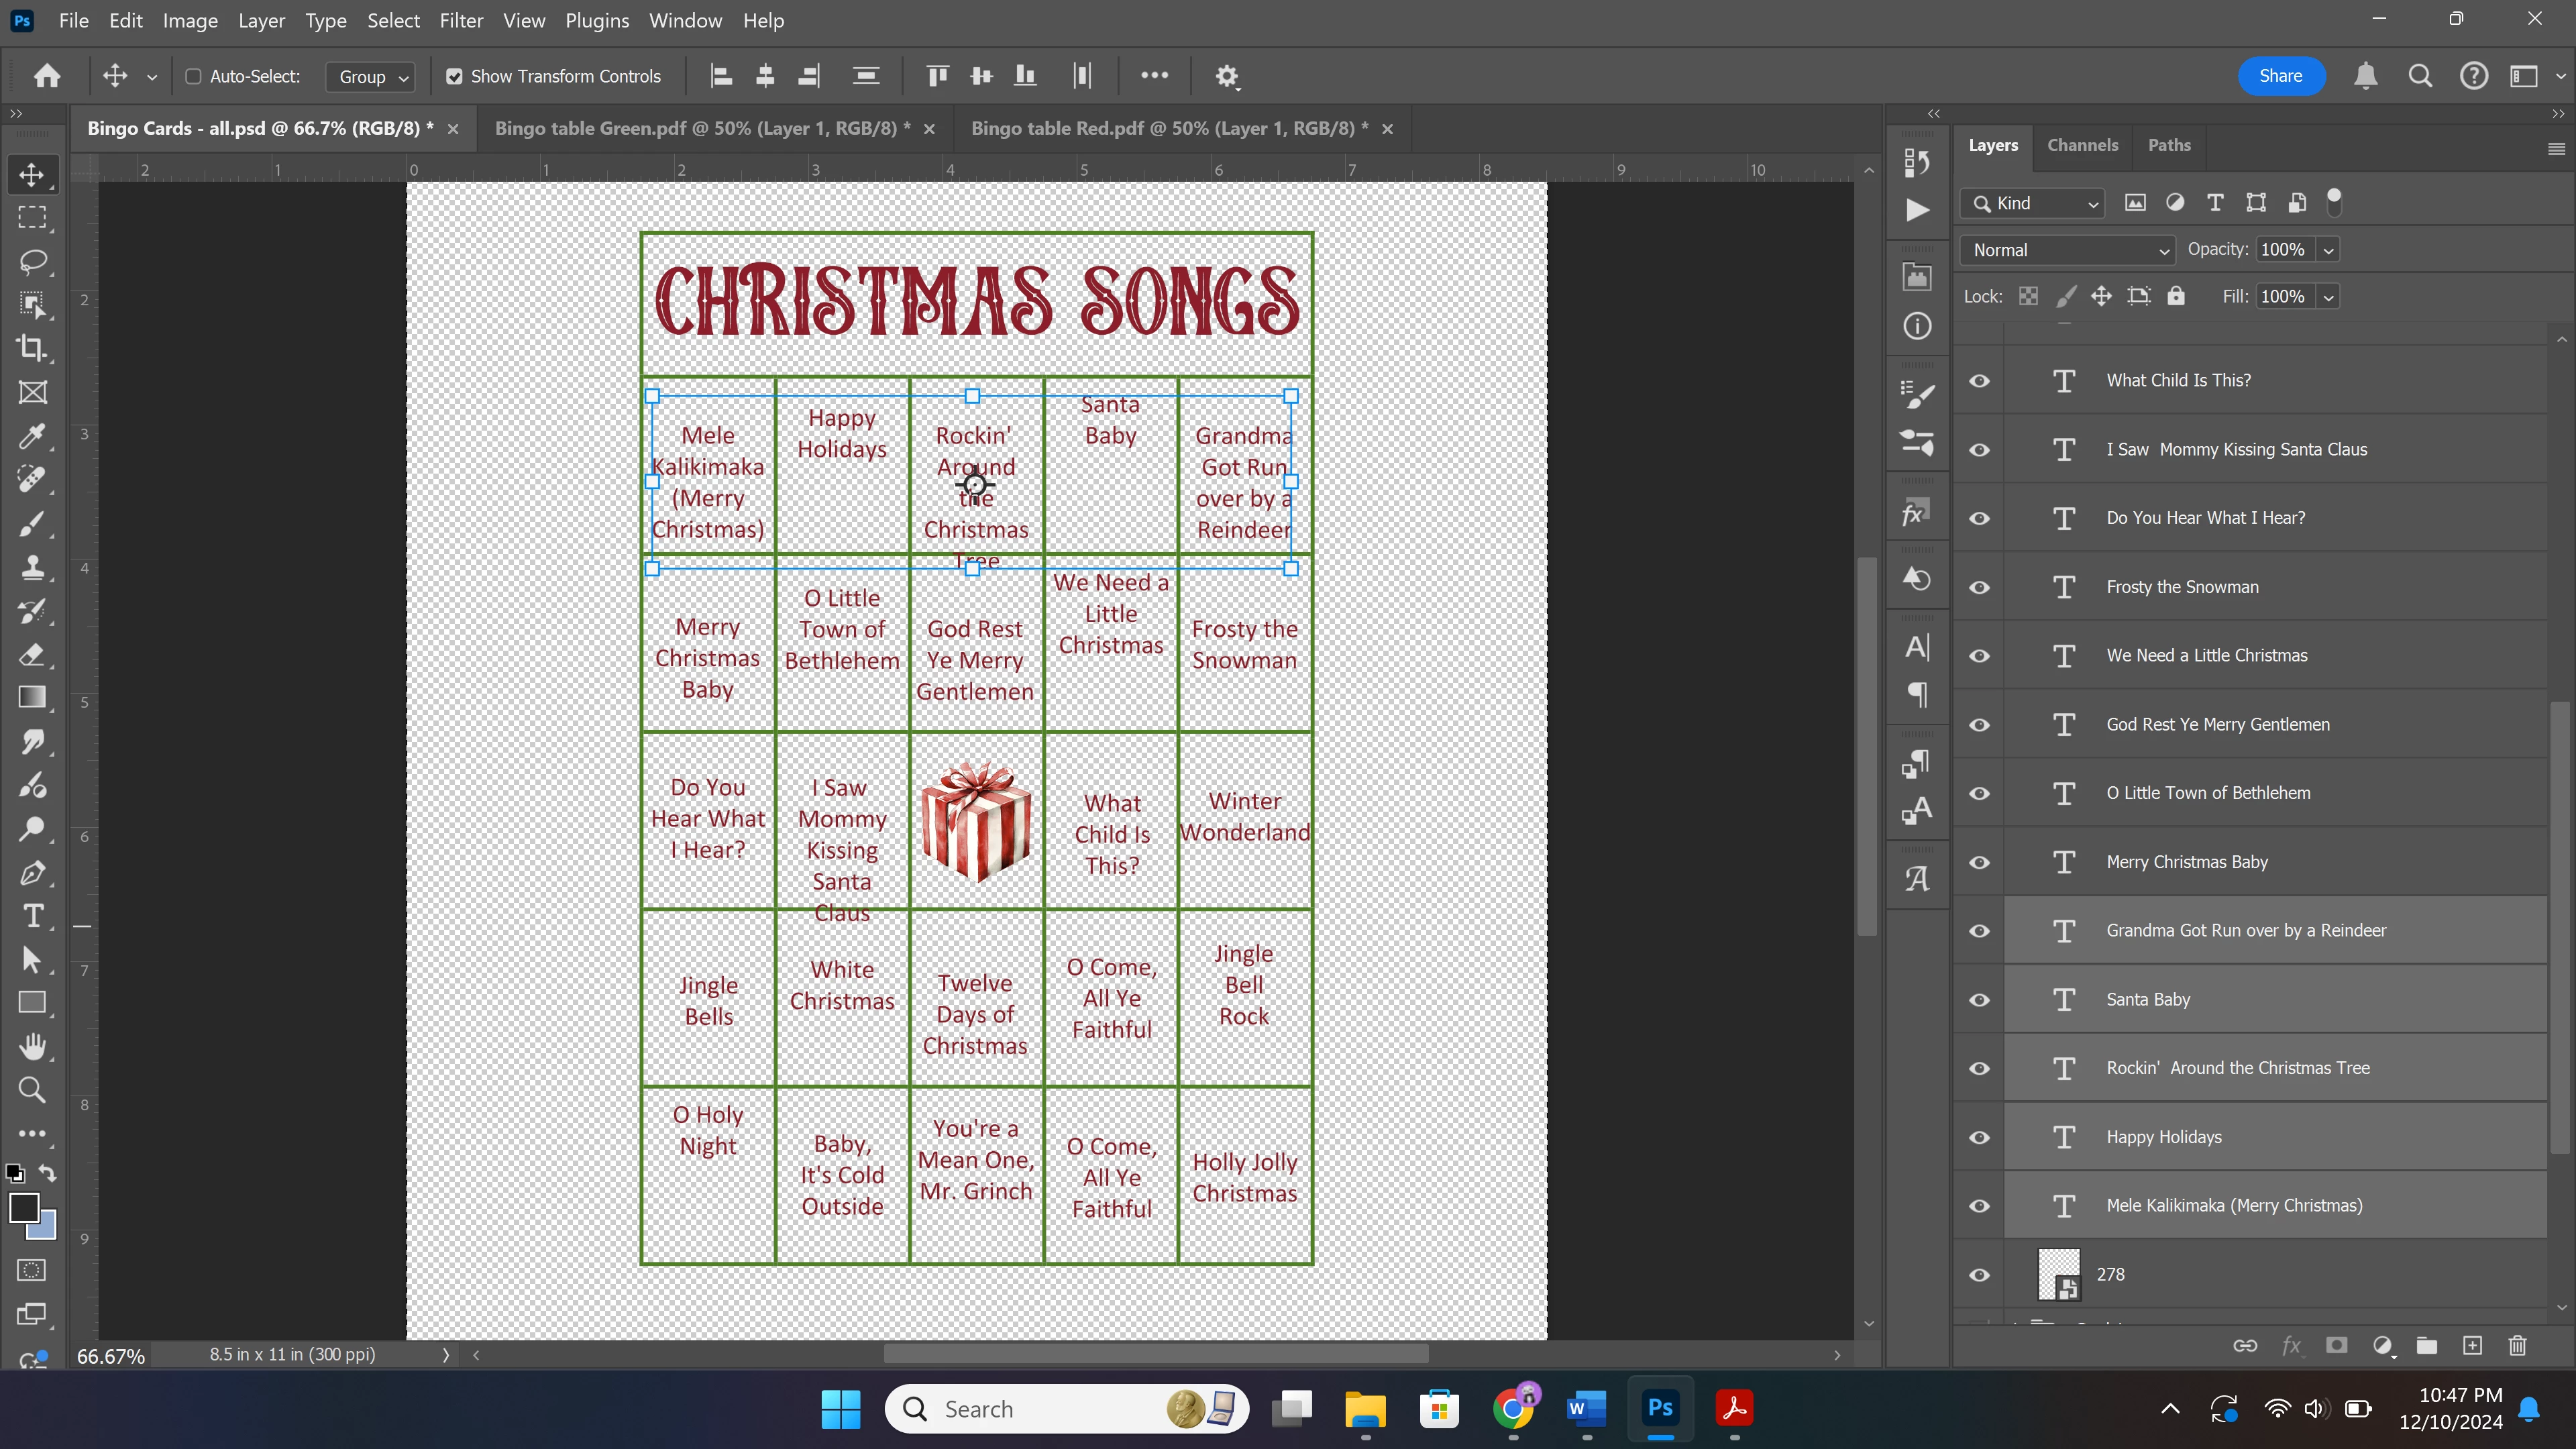Pick the Eyedropper tool

click(32, 436)
